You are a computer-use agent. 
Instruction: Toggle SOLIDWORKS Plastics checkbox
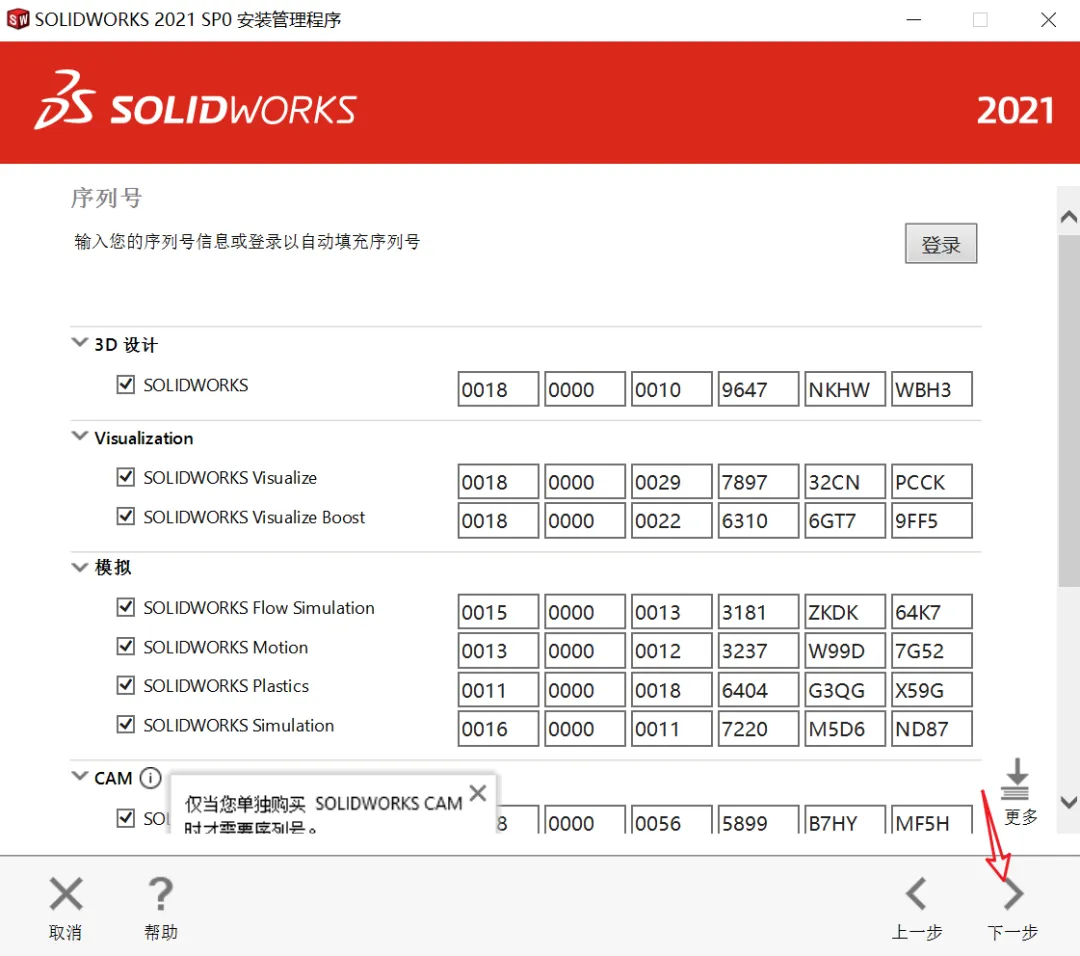(125, 685)
